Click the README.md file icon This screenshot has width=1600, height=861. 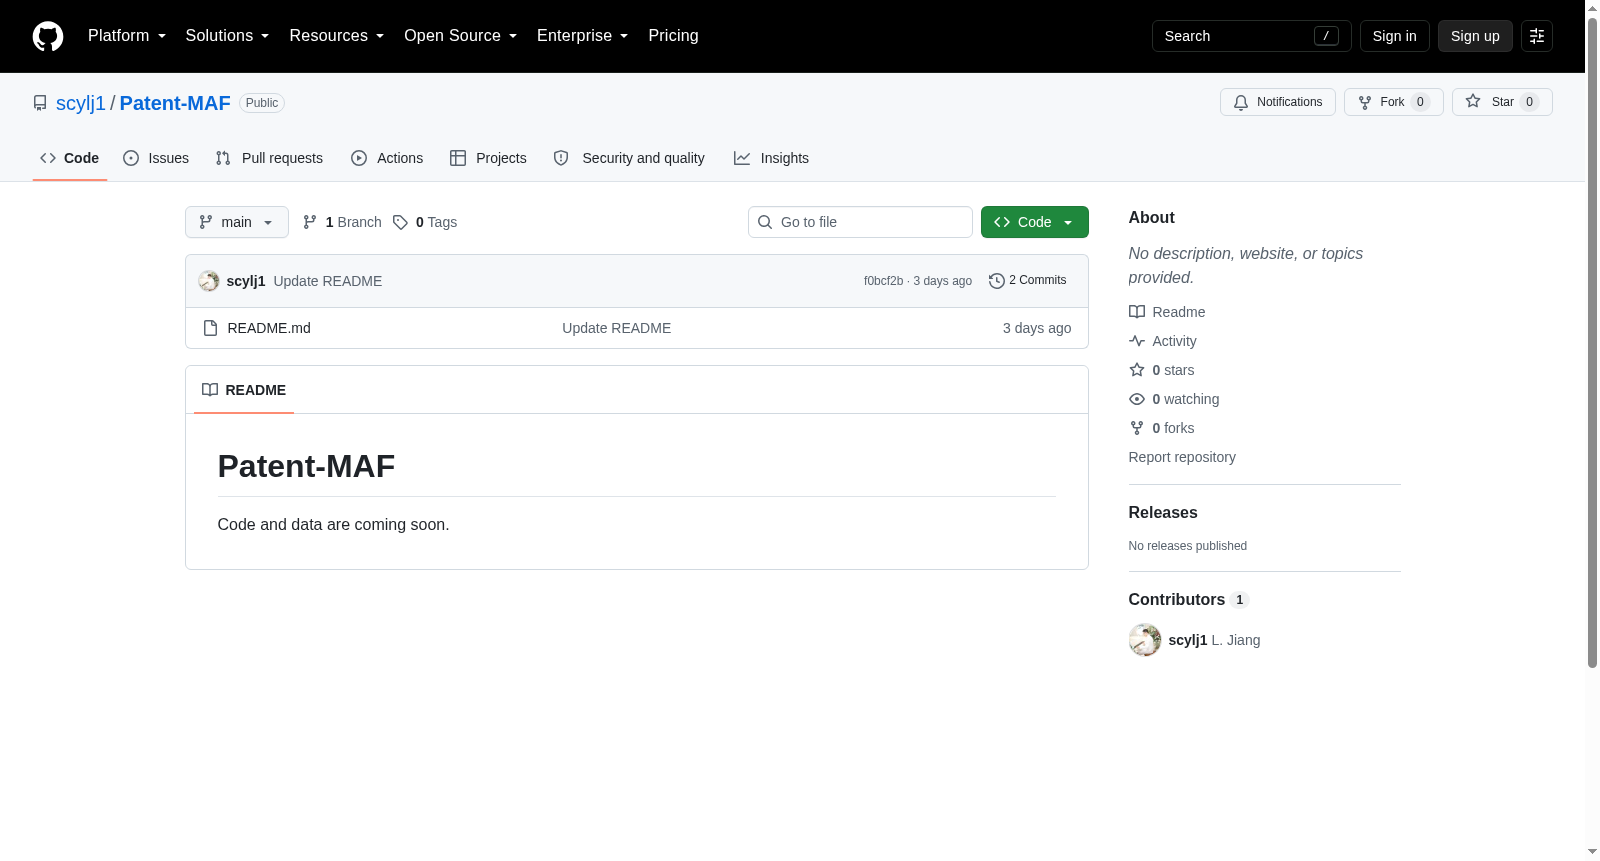[210, 328]
